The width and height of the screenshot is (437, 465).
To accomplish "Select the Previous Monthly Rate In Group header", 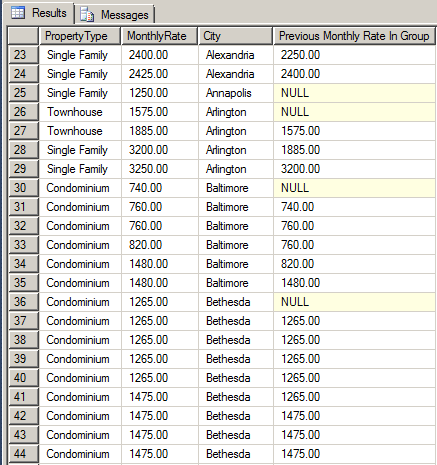I will click(354, 36).
